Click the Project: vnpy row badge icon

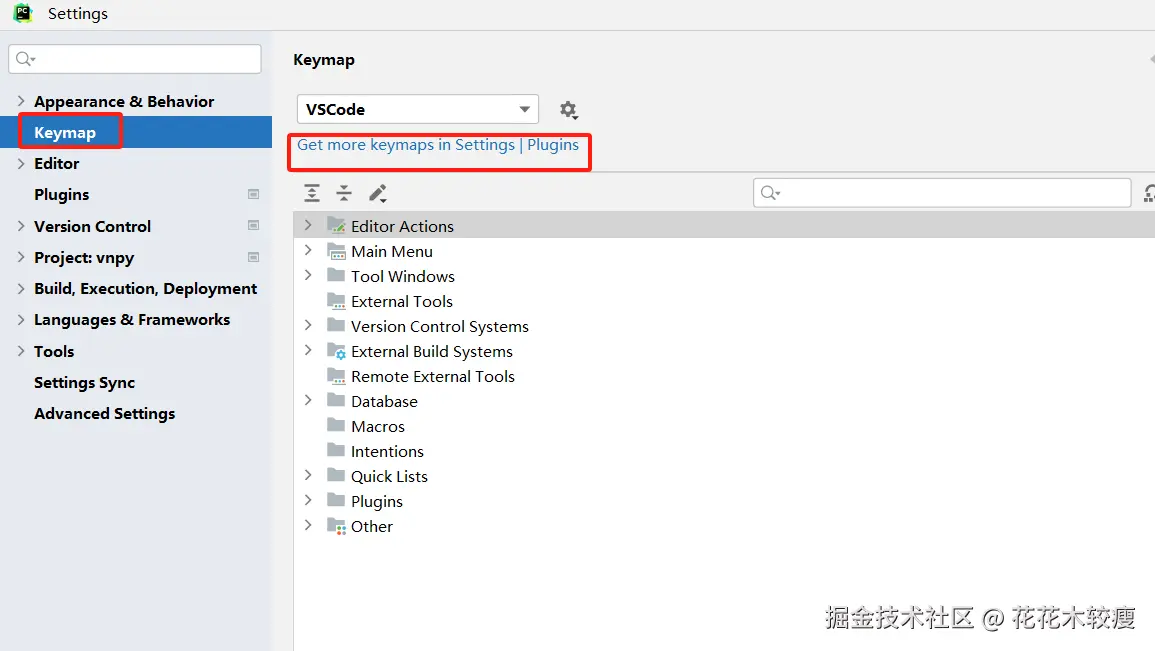click(253, 257)
